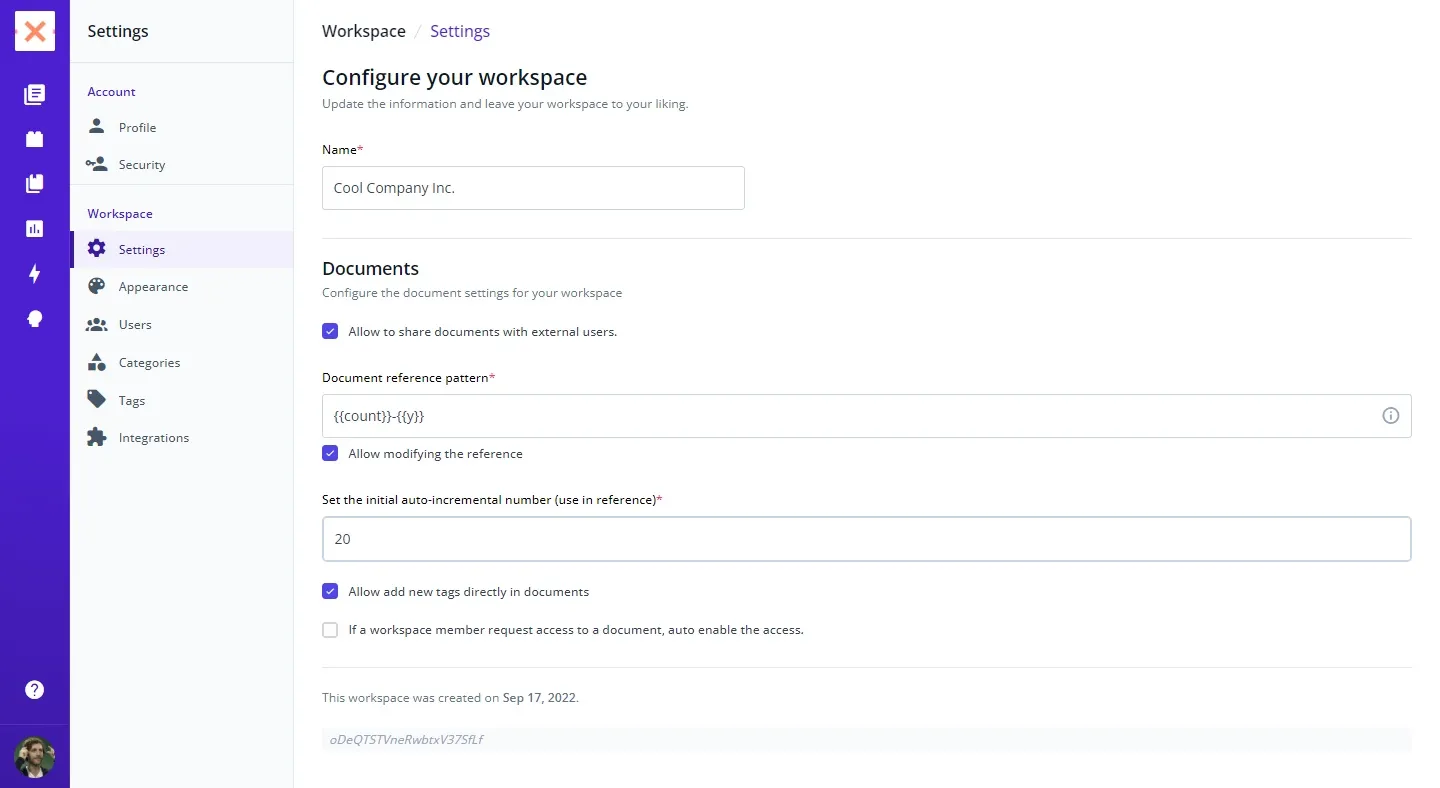This screenshot has height=788, width=1440.
Task: Click the Workspace breadcrumb link
Action: point(363,31)
